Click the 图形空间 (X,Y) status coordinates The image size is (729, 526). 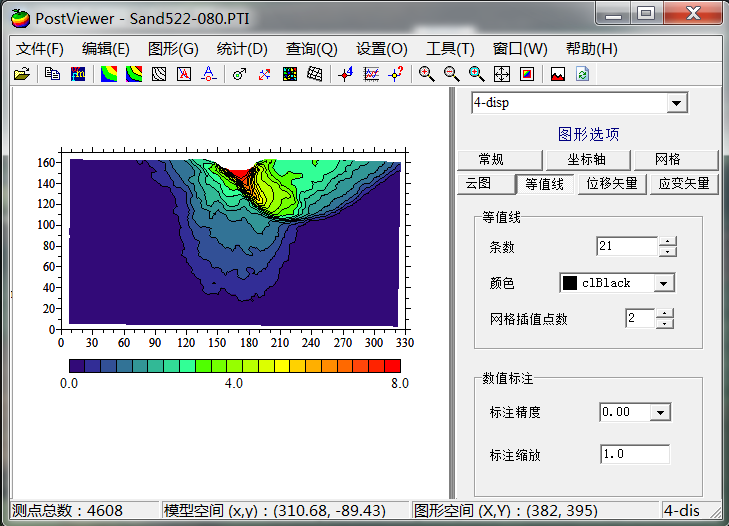coord(535,511)
